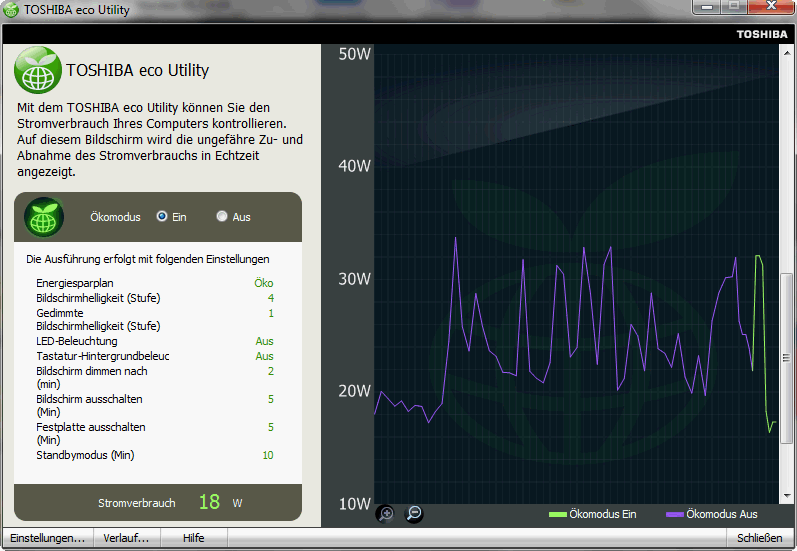Viewport: 797px width, 551px height.
Task: Click the Ökomodus Aus legend text
Action: coord(722,514)
